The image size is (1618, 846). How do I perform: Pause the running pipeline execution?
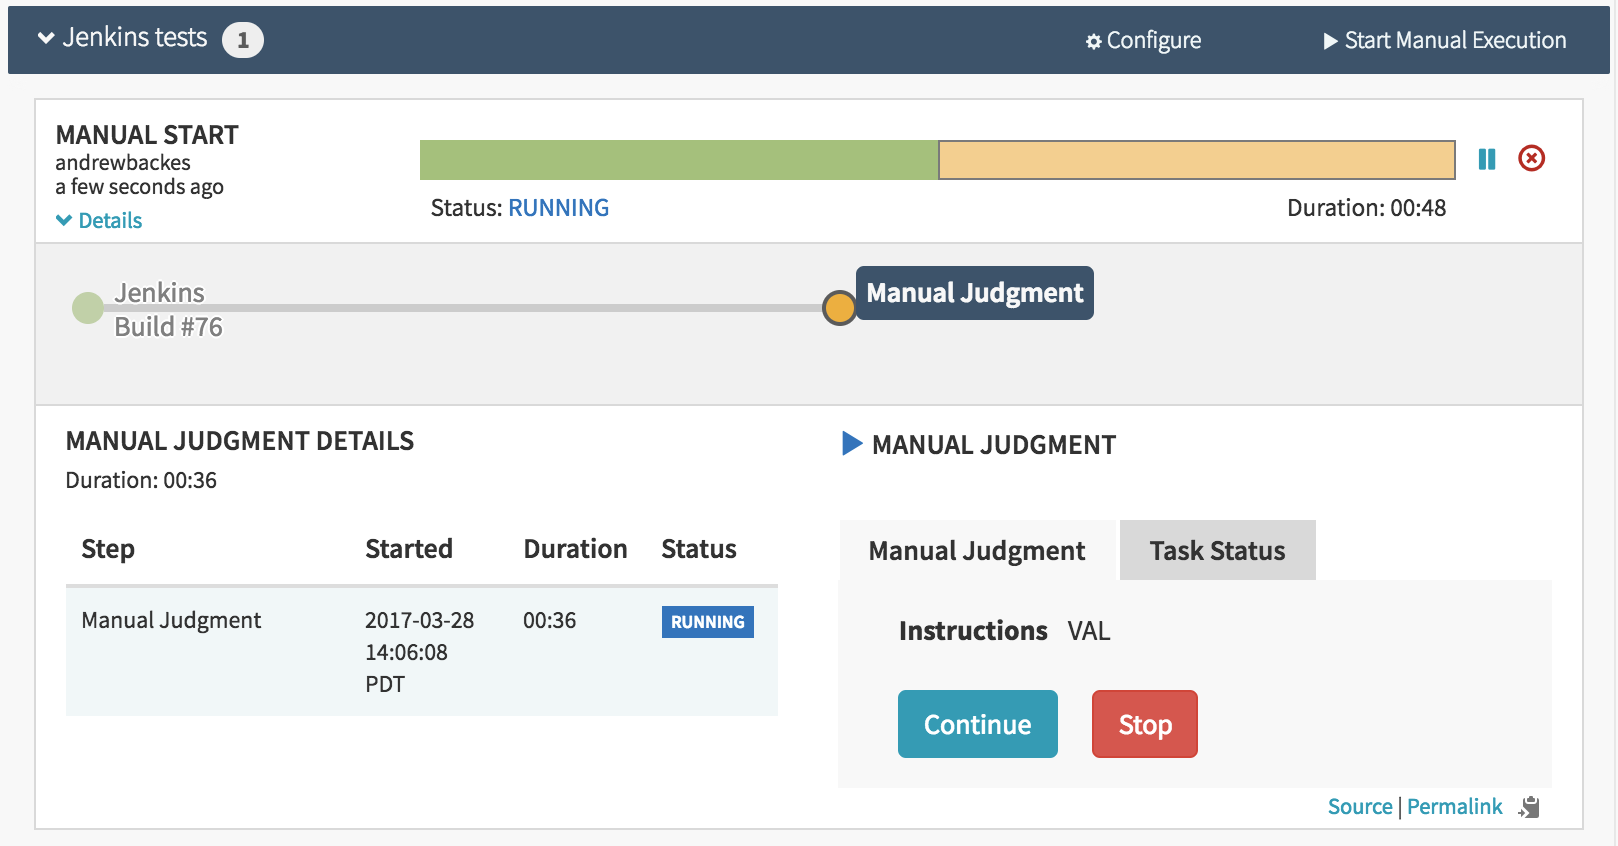[1487, 159]
